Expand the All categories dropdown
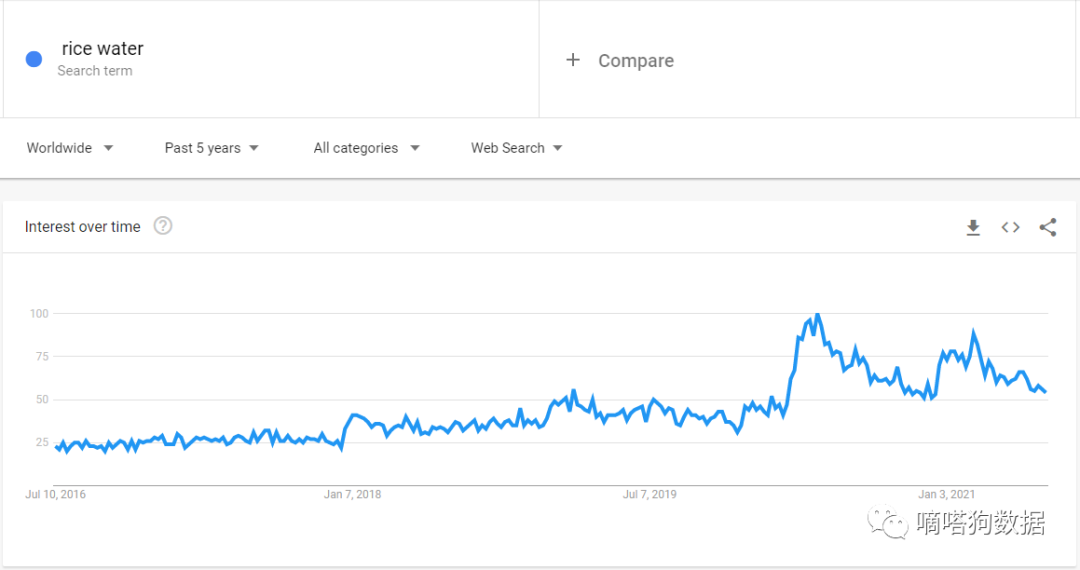 [366, 148]
